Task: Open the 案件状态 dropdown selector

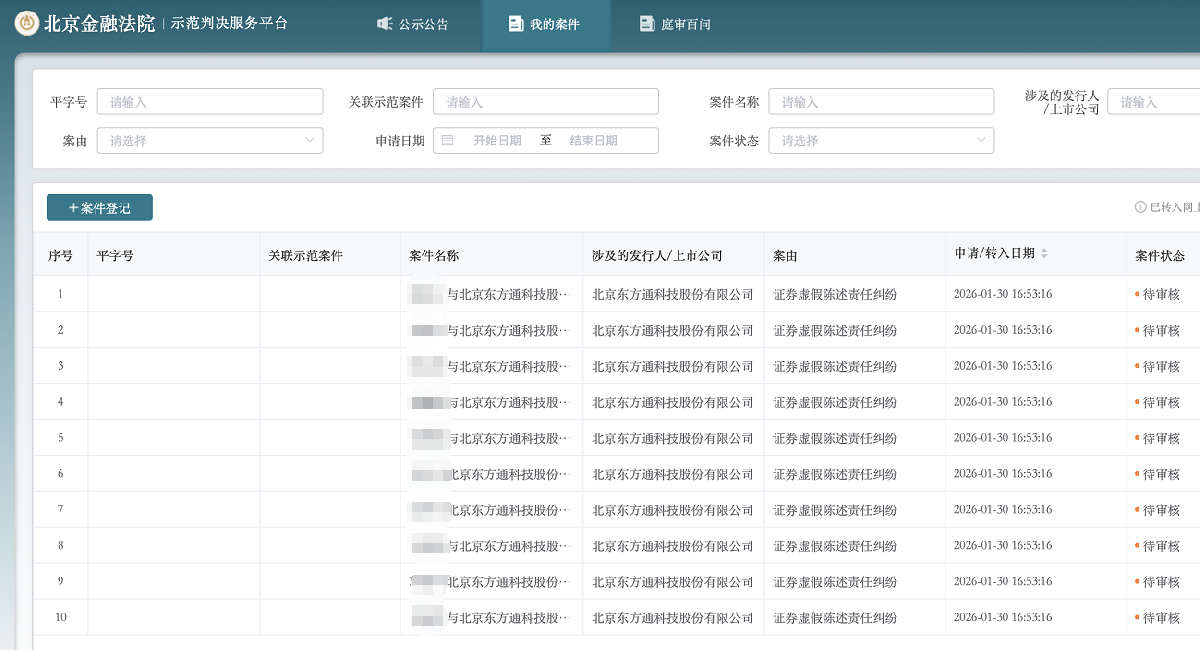Action: [881, 140]
